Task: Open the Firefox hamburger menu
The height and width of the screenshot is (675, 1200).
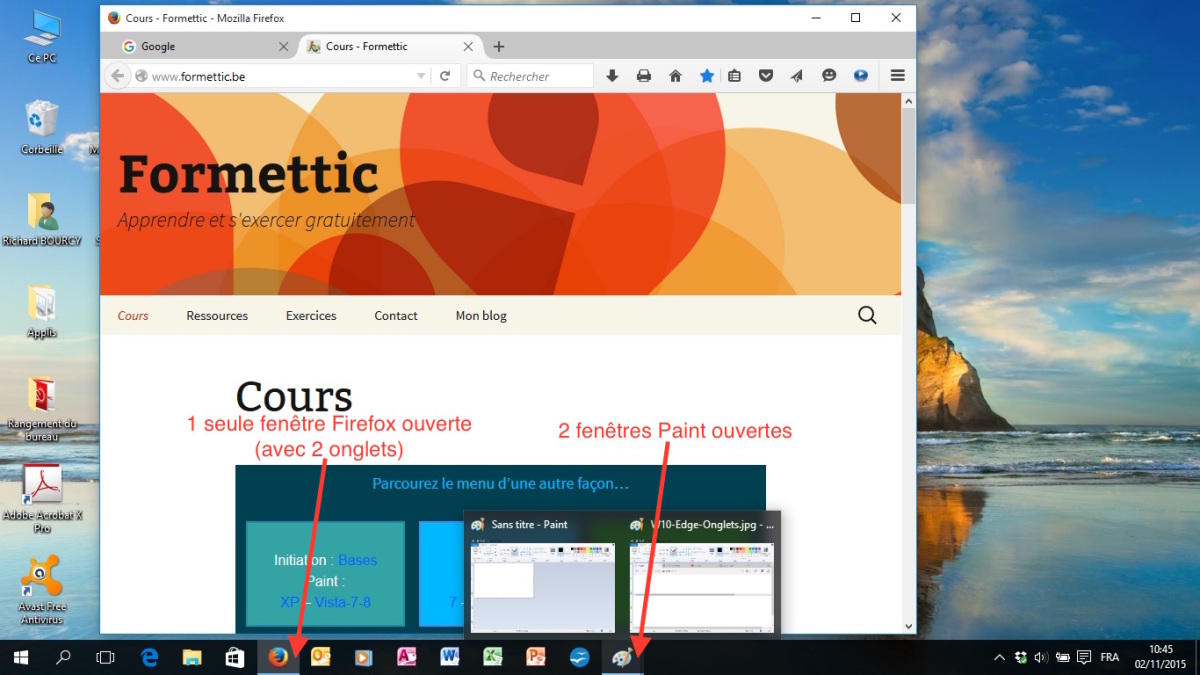Action: (897, 76)
